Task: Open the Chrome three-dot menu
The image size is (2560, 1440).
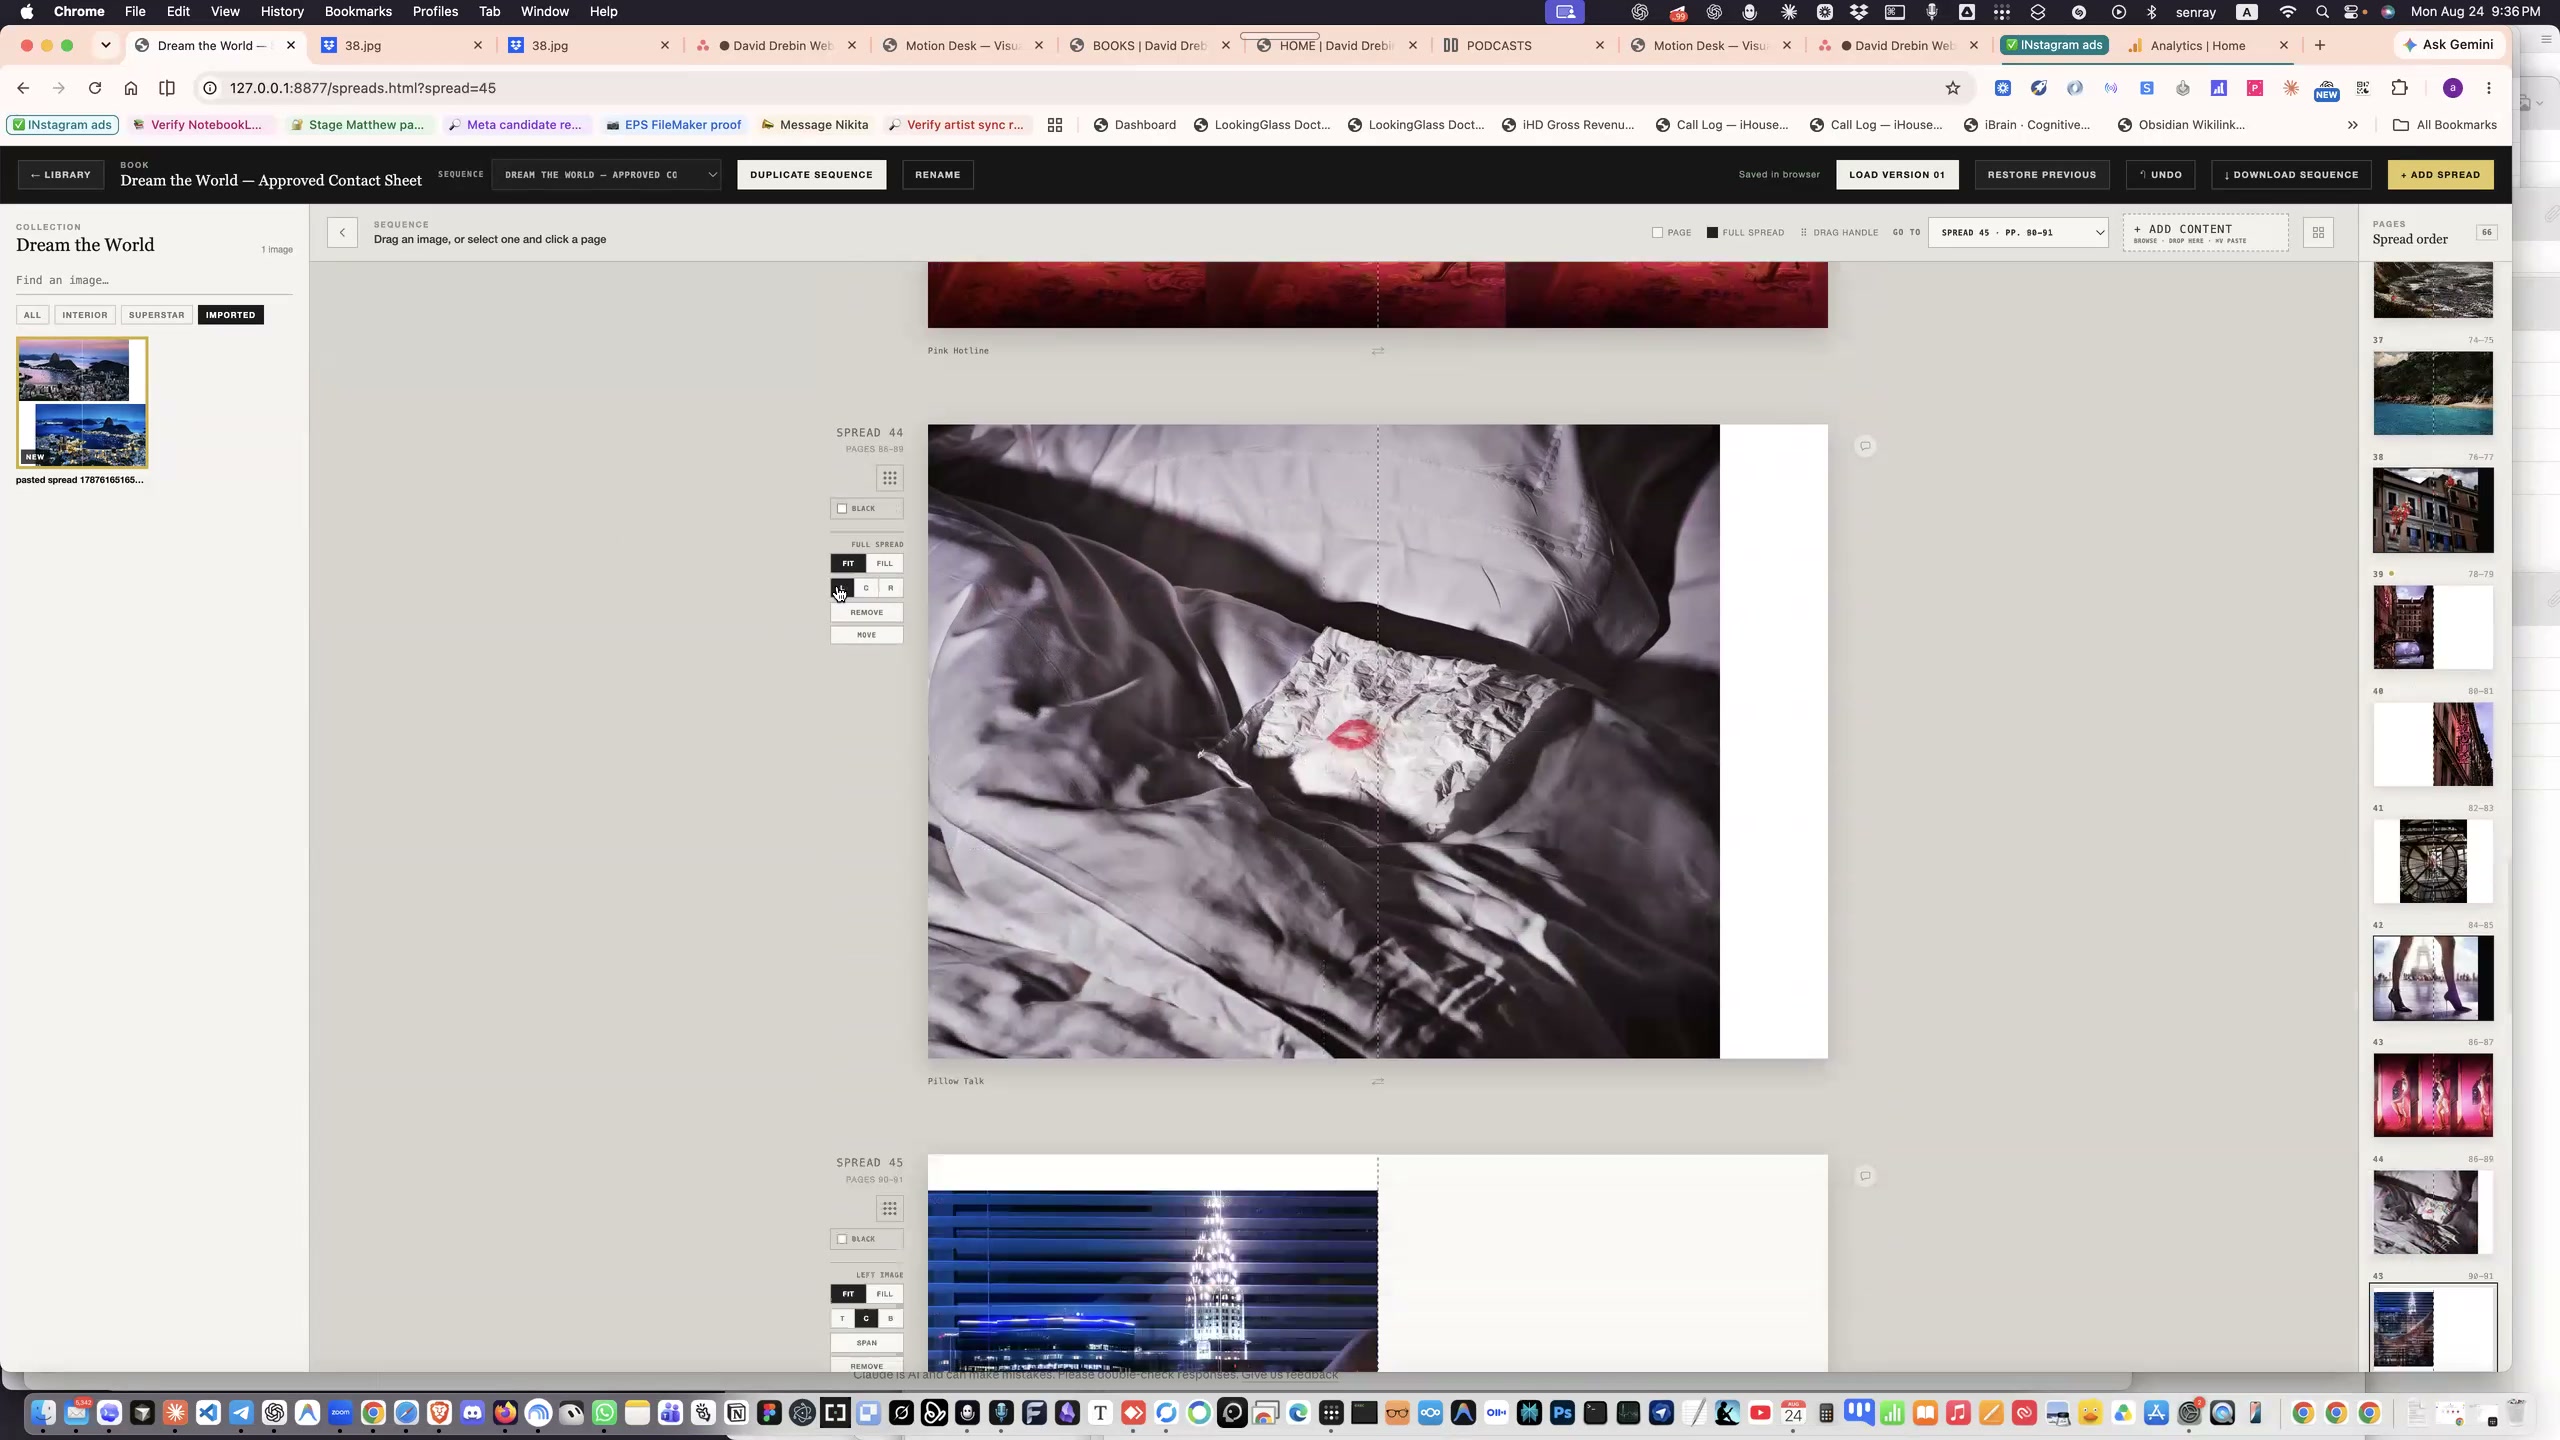Action: [2489, 88]
